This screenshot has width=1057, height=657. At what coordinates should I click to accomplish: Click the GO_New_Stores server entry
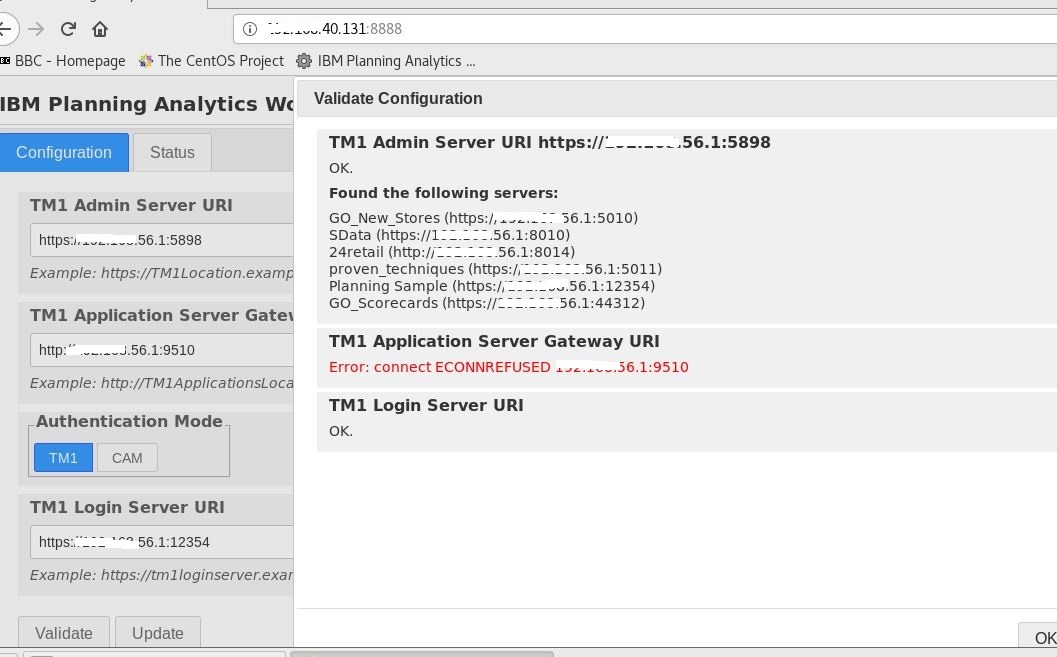[483, 218]
